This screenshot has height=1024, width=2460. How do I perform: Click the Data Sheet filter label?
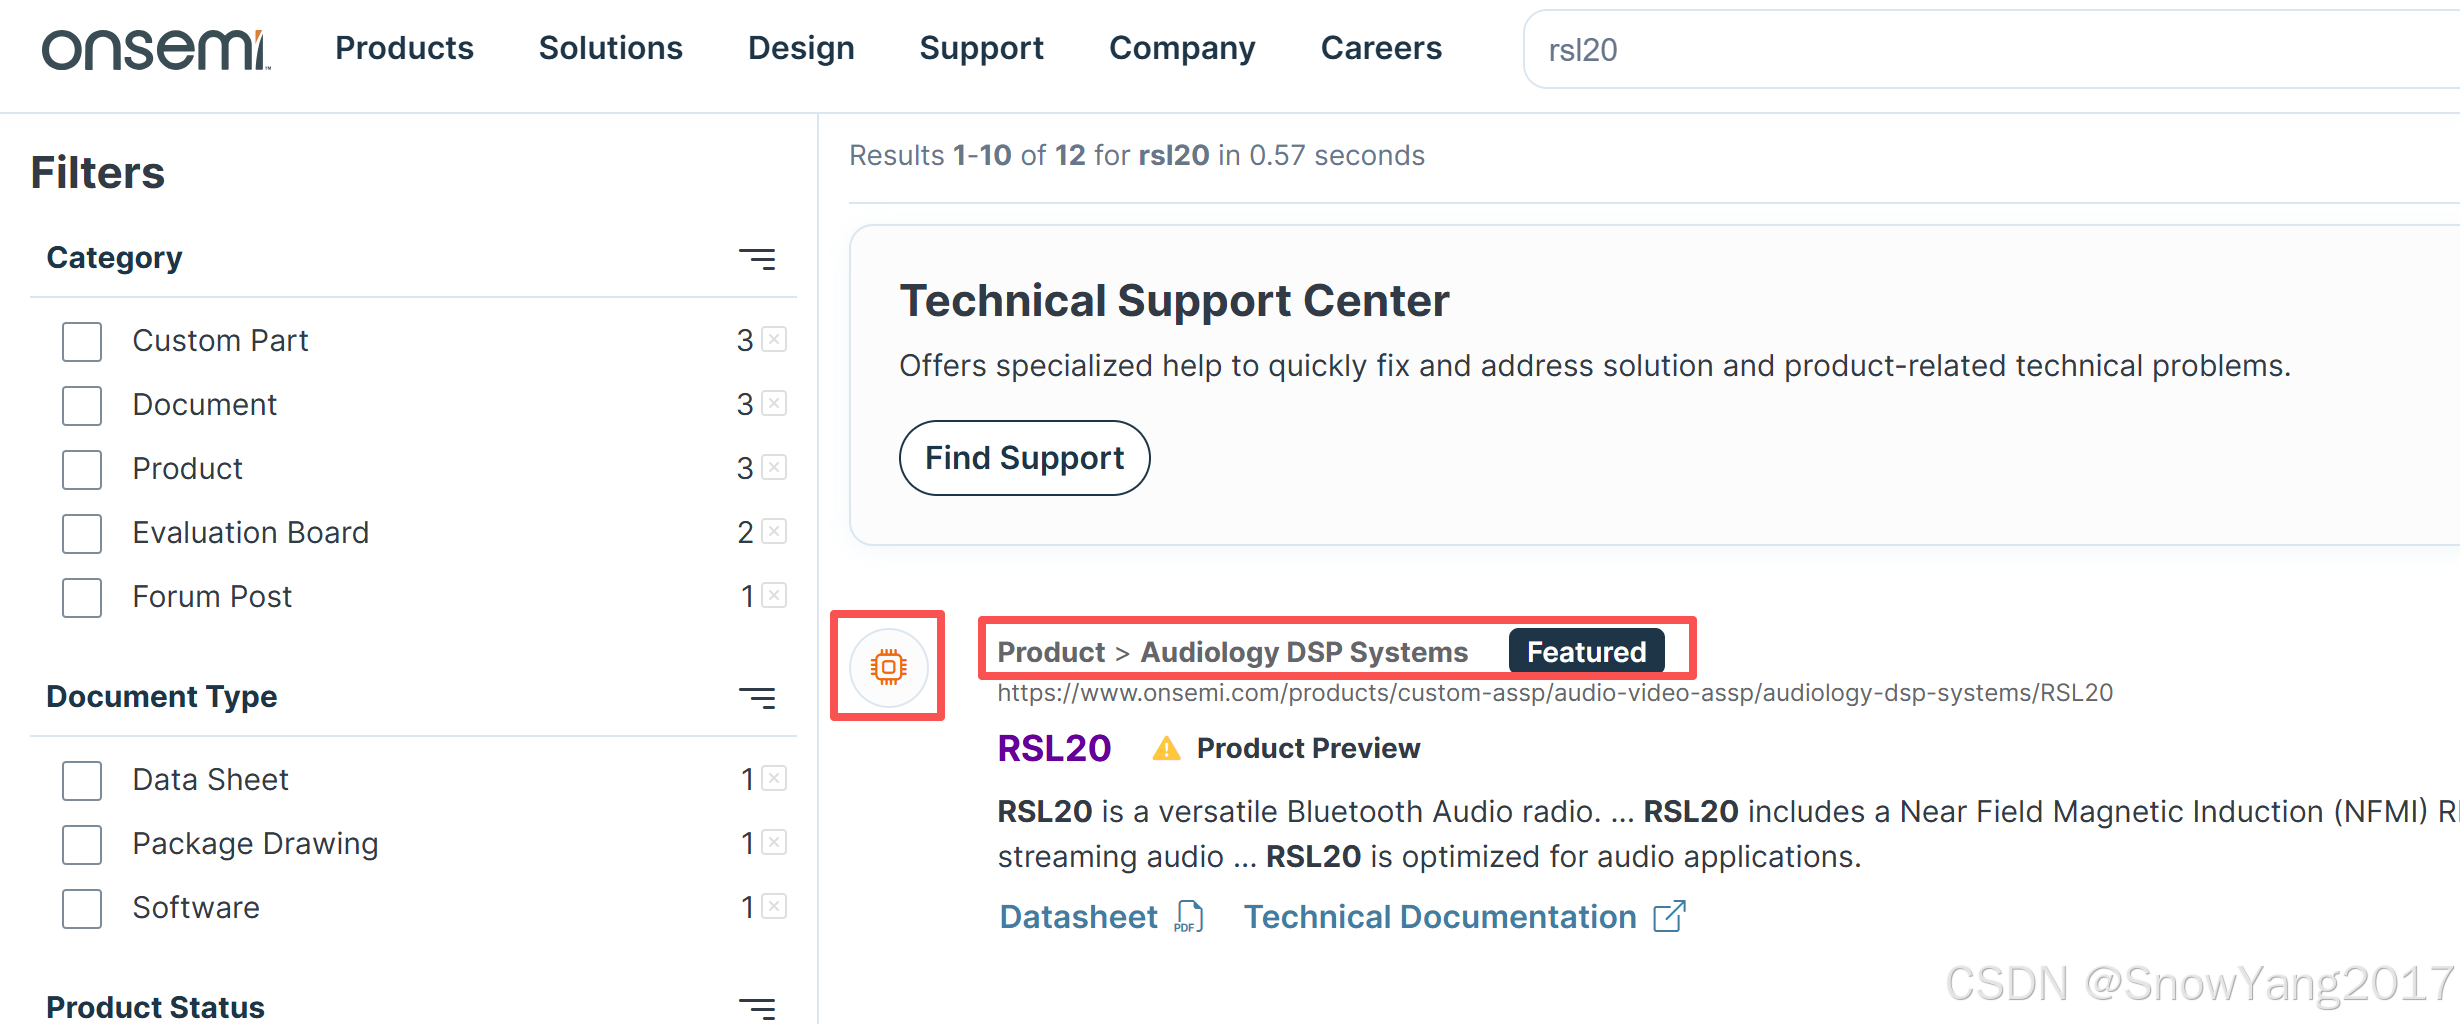[210, 780]
